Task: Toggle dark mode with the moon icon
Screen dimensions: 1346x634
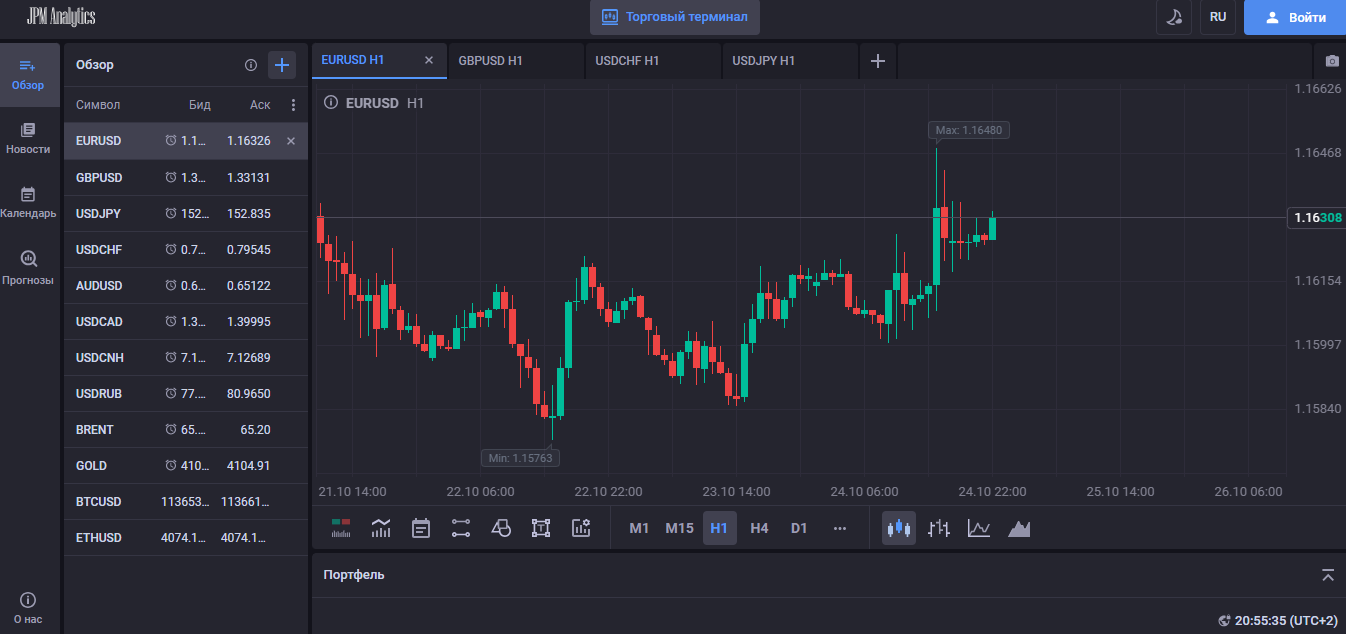Action: pos(1173,18)
